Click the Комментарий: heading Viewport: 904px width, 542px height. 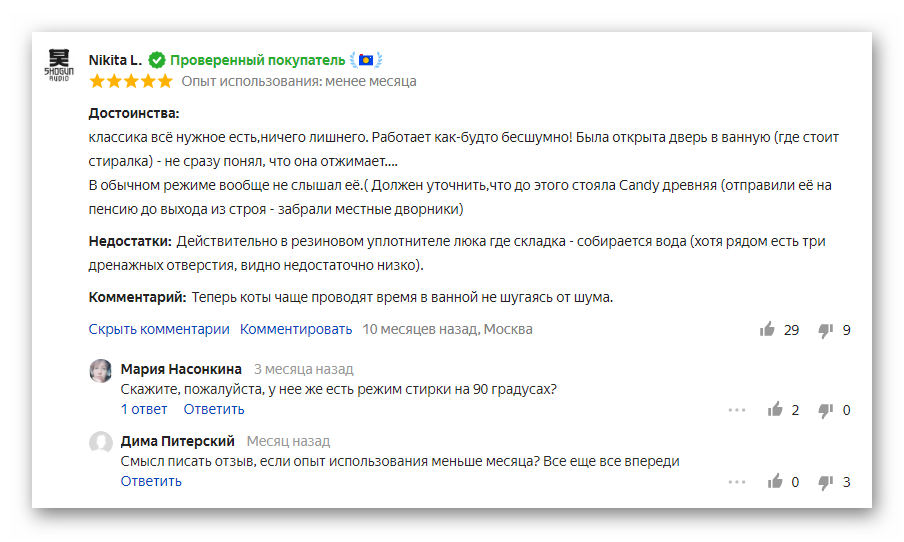point(137,298)
